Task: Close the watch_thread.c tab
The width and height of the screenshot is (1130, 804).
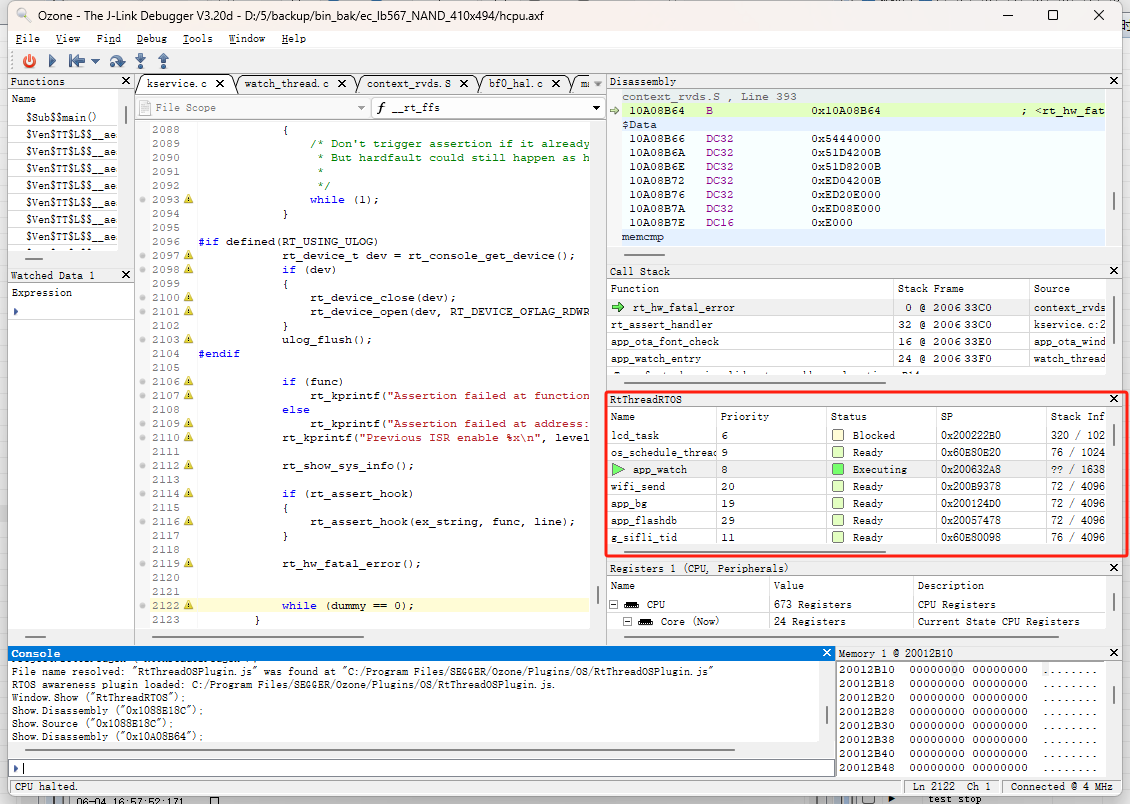Action: click(x=342, y=84)
